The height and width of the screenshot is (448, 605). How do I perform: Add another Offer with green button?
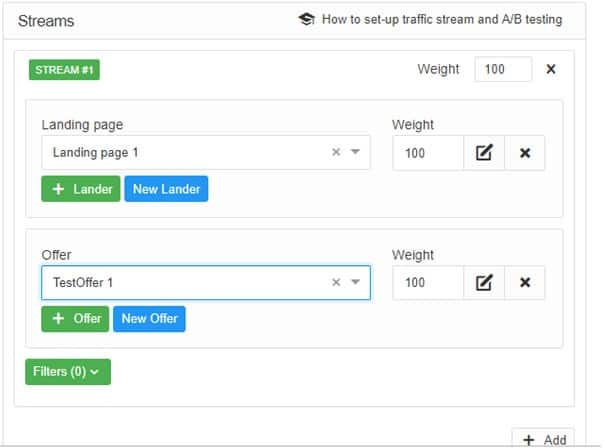(x=74, y=319)
